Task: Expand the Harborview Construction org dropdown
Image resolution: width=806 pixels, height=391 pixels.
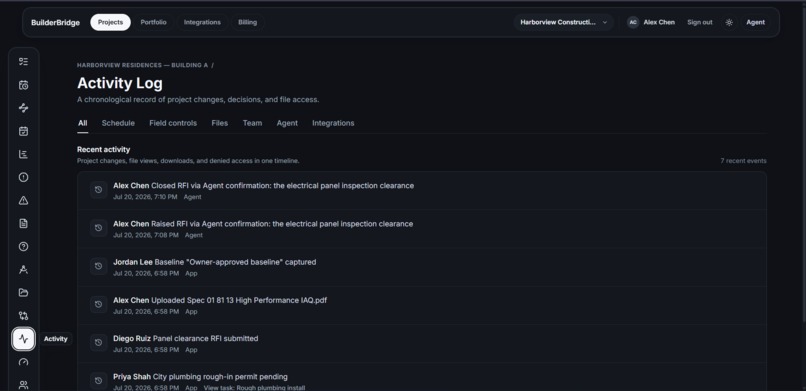Action: (563, 22)
